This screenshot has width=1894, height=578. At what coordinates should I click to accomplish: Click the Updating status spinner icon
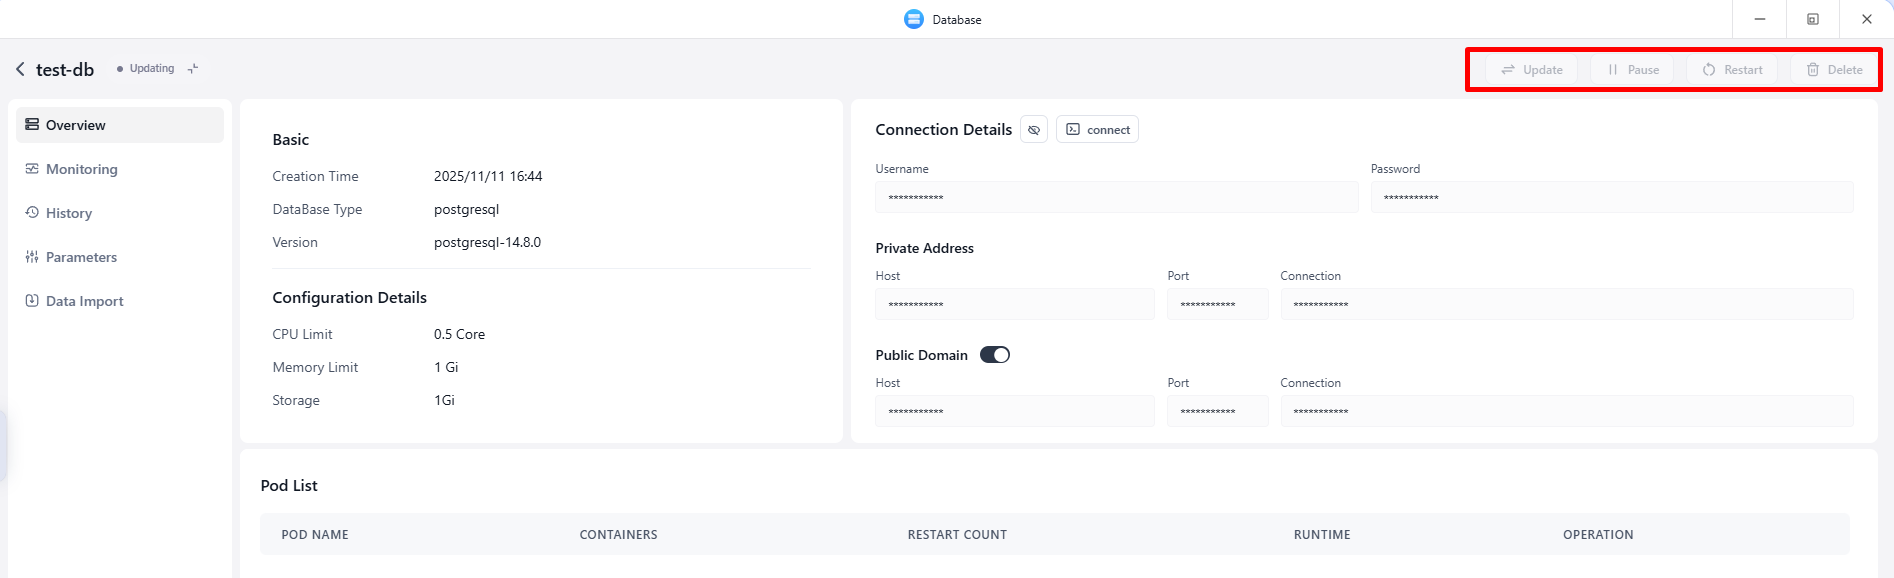pyautogui.click(x=193, y=68)
